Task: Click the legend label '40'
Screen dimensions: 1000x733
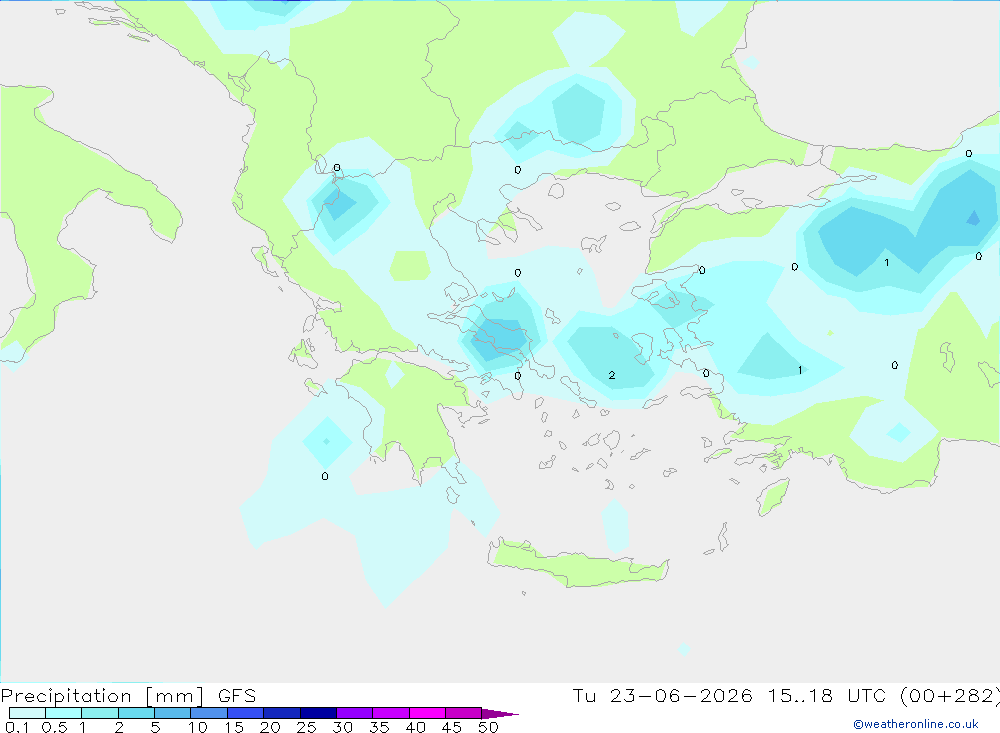Action: tap(415, 727)
